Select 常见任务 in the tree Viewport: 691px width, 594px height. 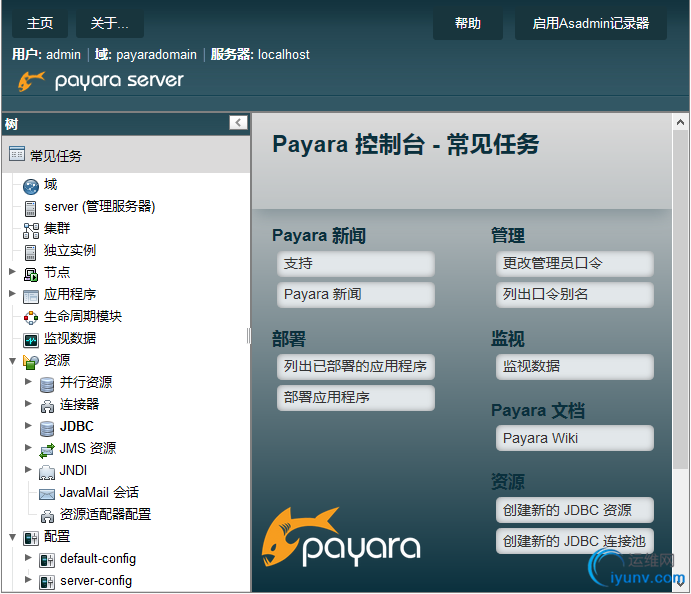[x=56, y=156]
